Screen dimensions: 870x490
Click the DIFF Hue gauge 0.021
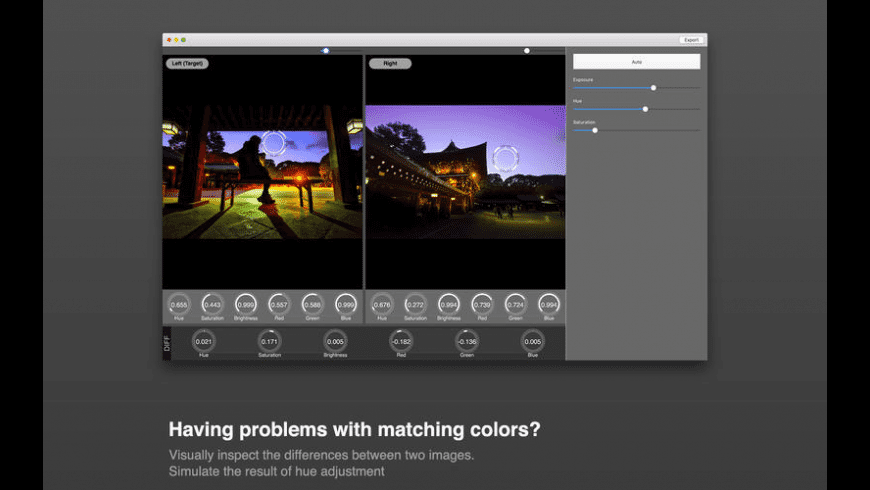point(204,341)
